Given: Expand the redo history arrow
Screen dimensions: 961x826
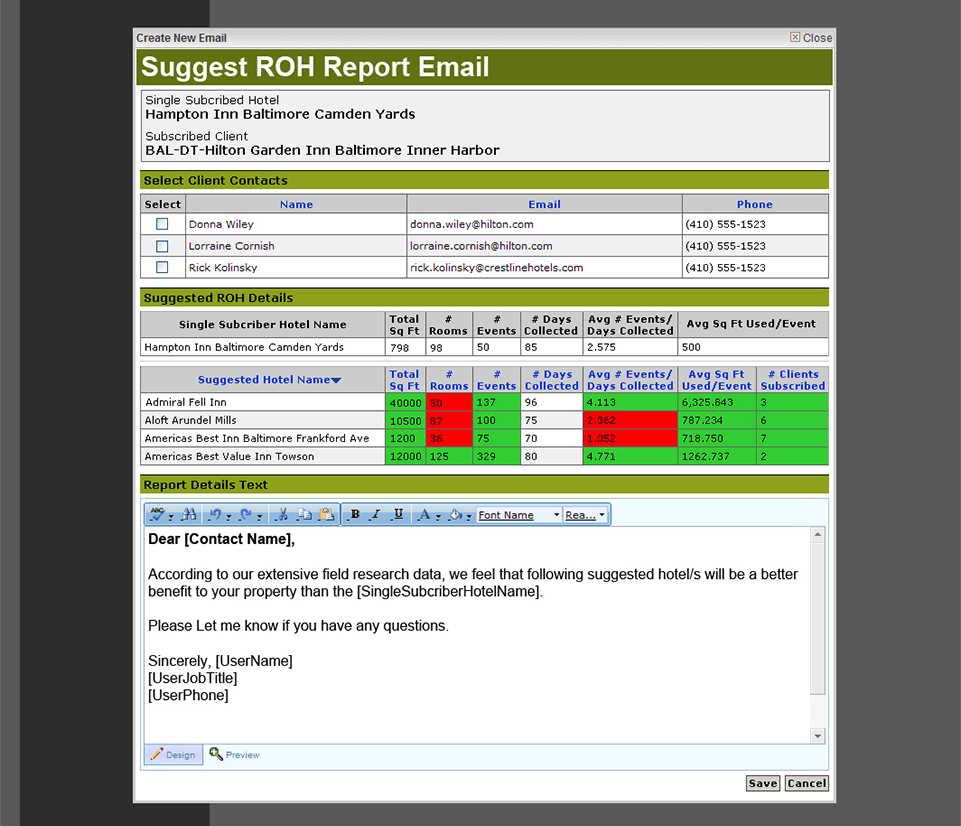Looking at the screenshot, I should click(259, 517).
